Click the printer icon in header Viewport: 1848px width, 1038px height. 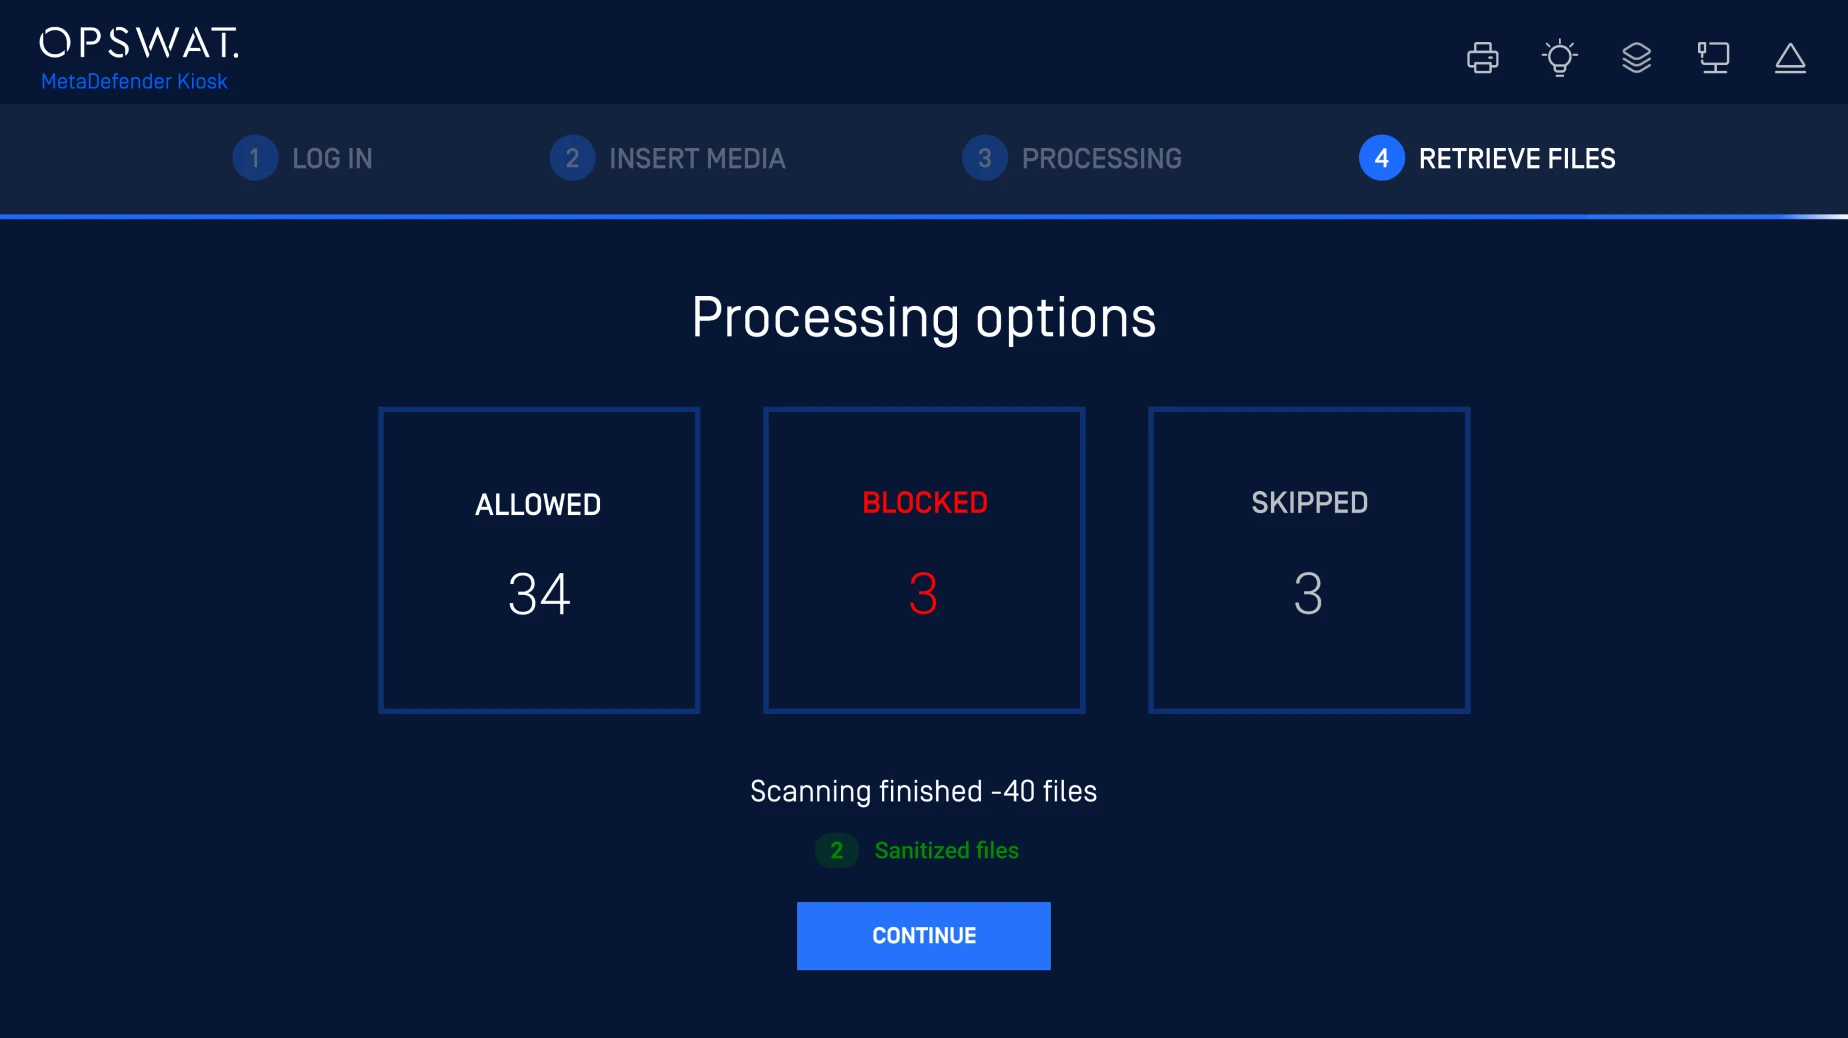pyautogui.click(x=1482, y=58)
